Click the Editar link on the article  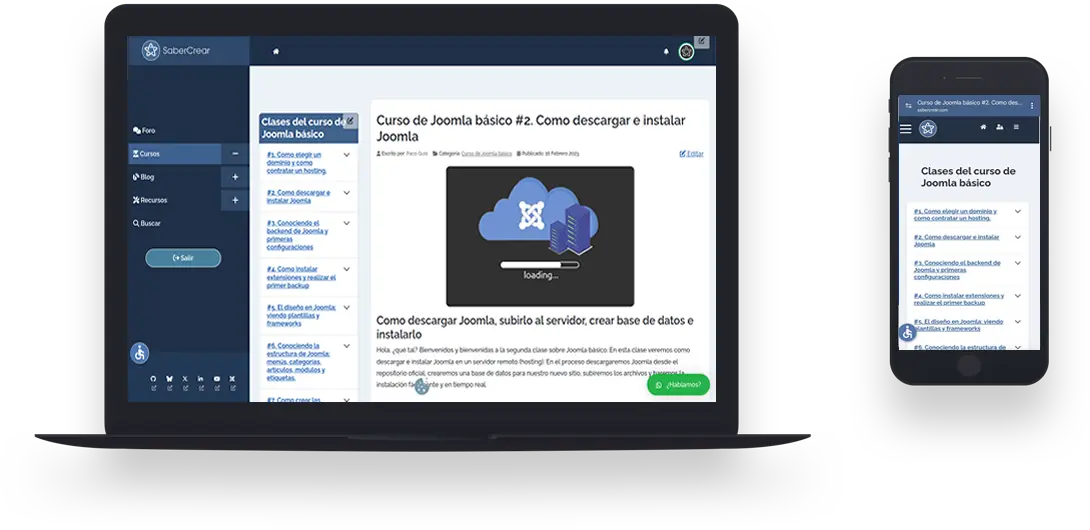[x=692, y=154]
